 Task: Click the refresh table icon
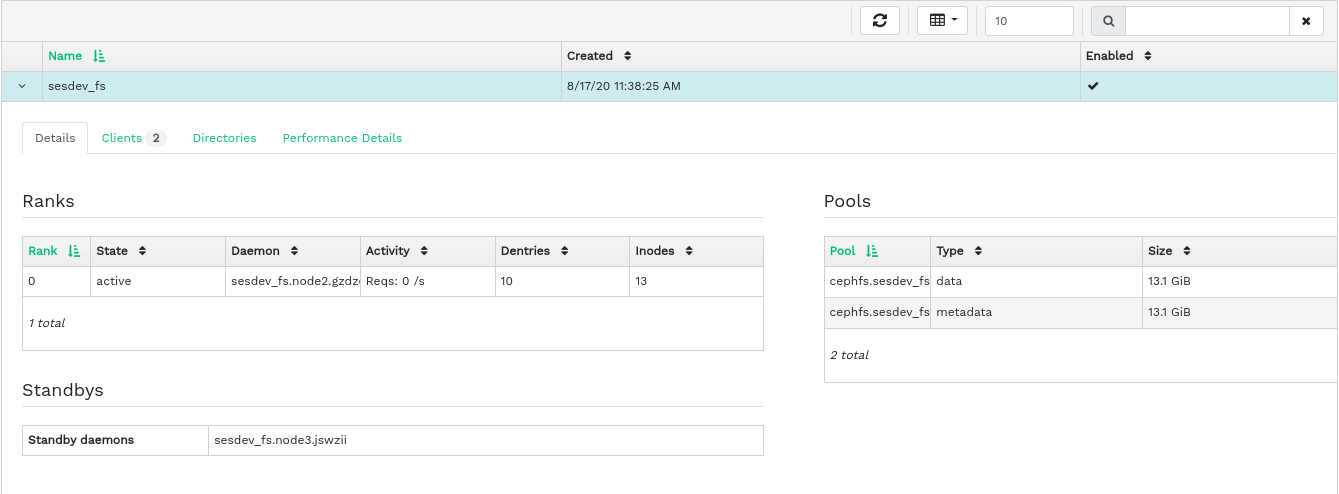click(880, 21)
